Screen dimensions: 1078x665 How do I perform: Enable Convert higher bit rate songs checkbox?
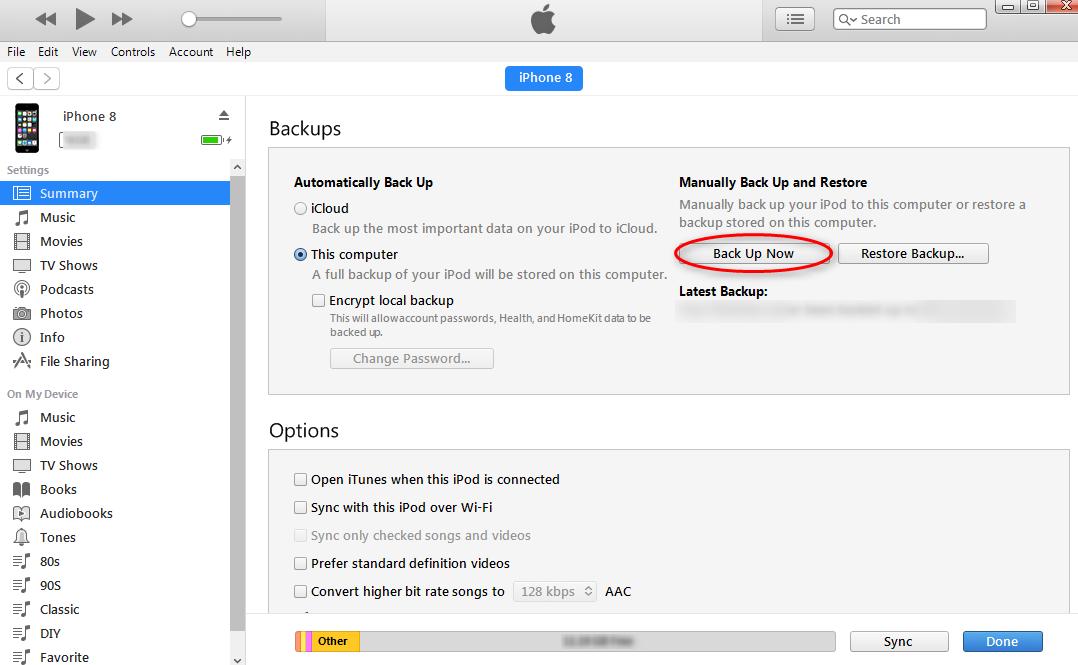pos(300,591)
